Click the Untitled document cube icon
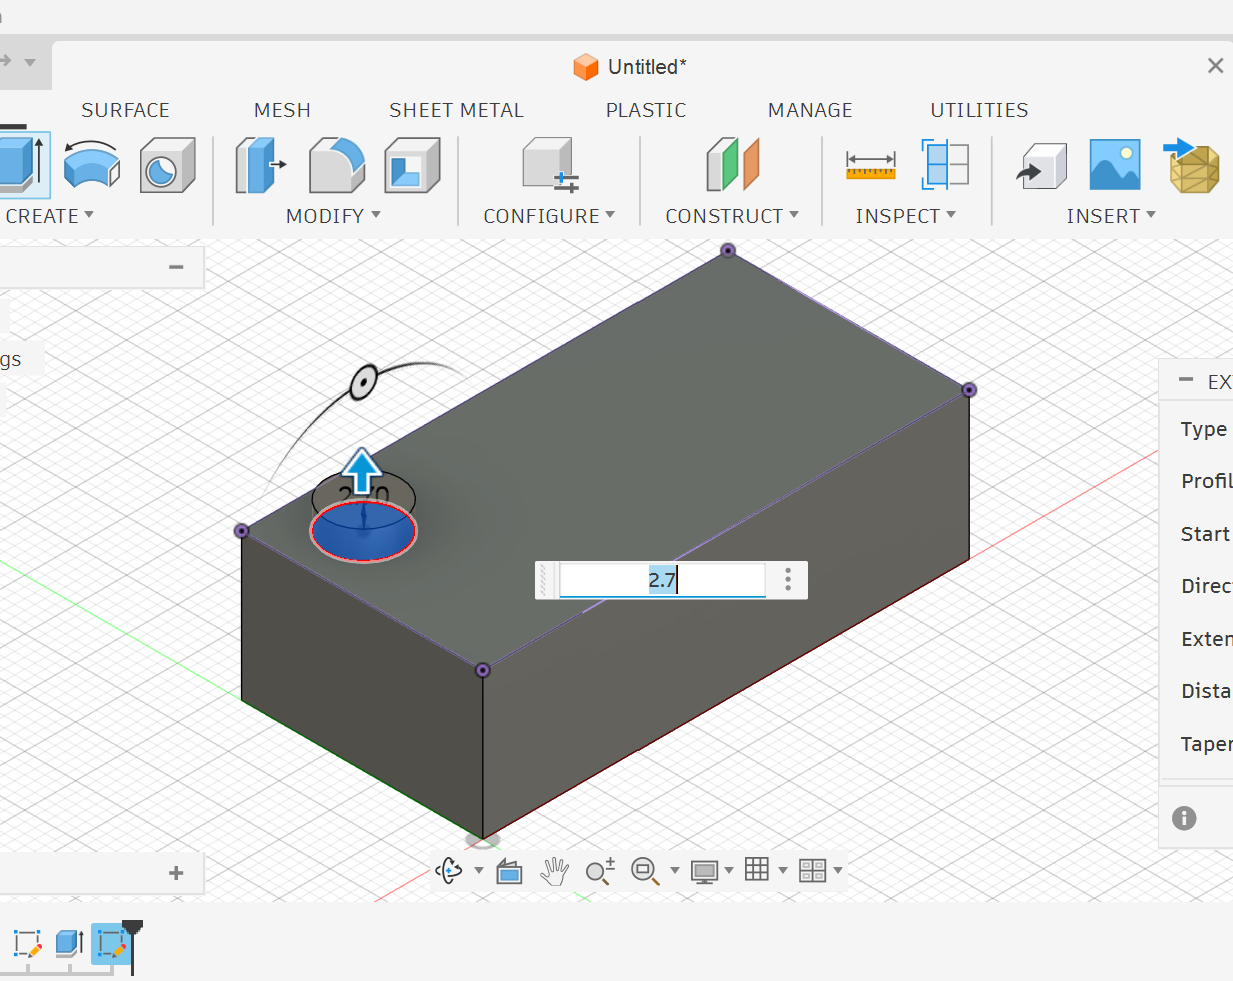This screenshot has width=1233, height=981. click(585, 67)
